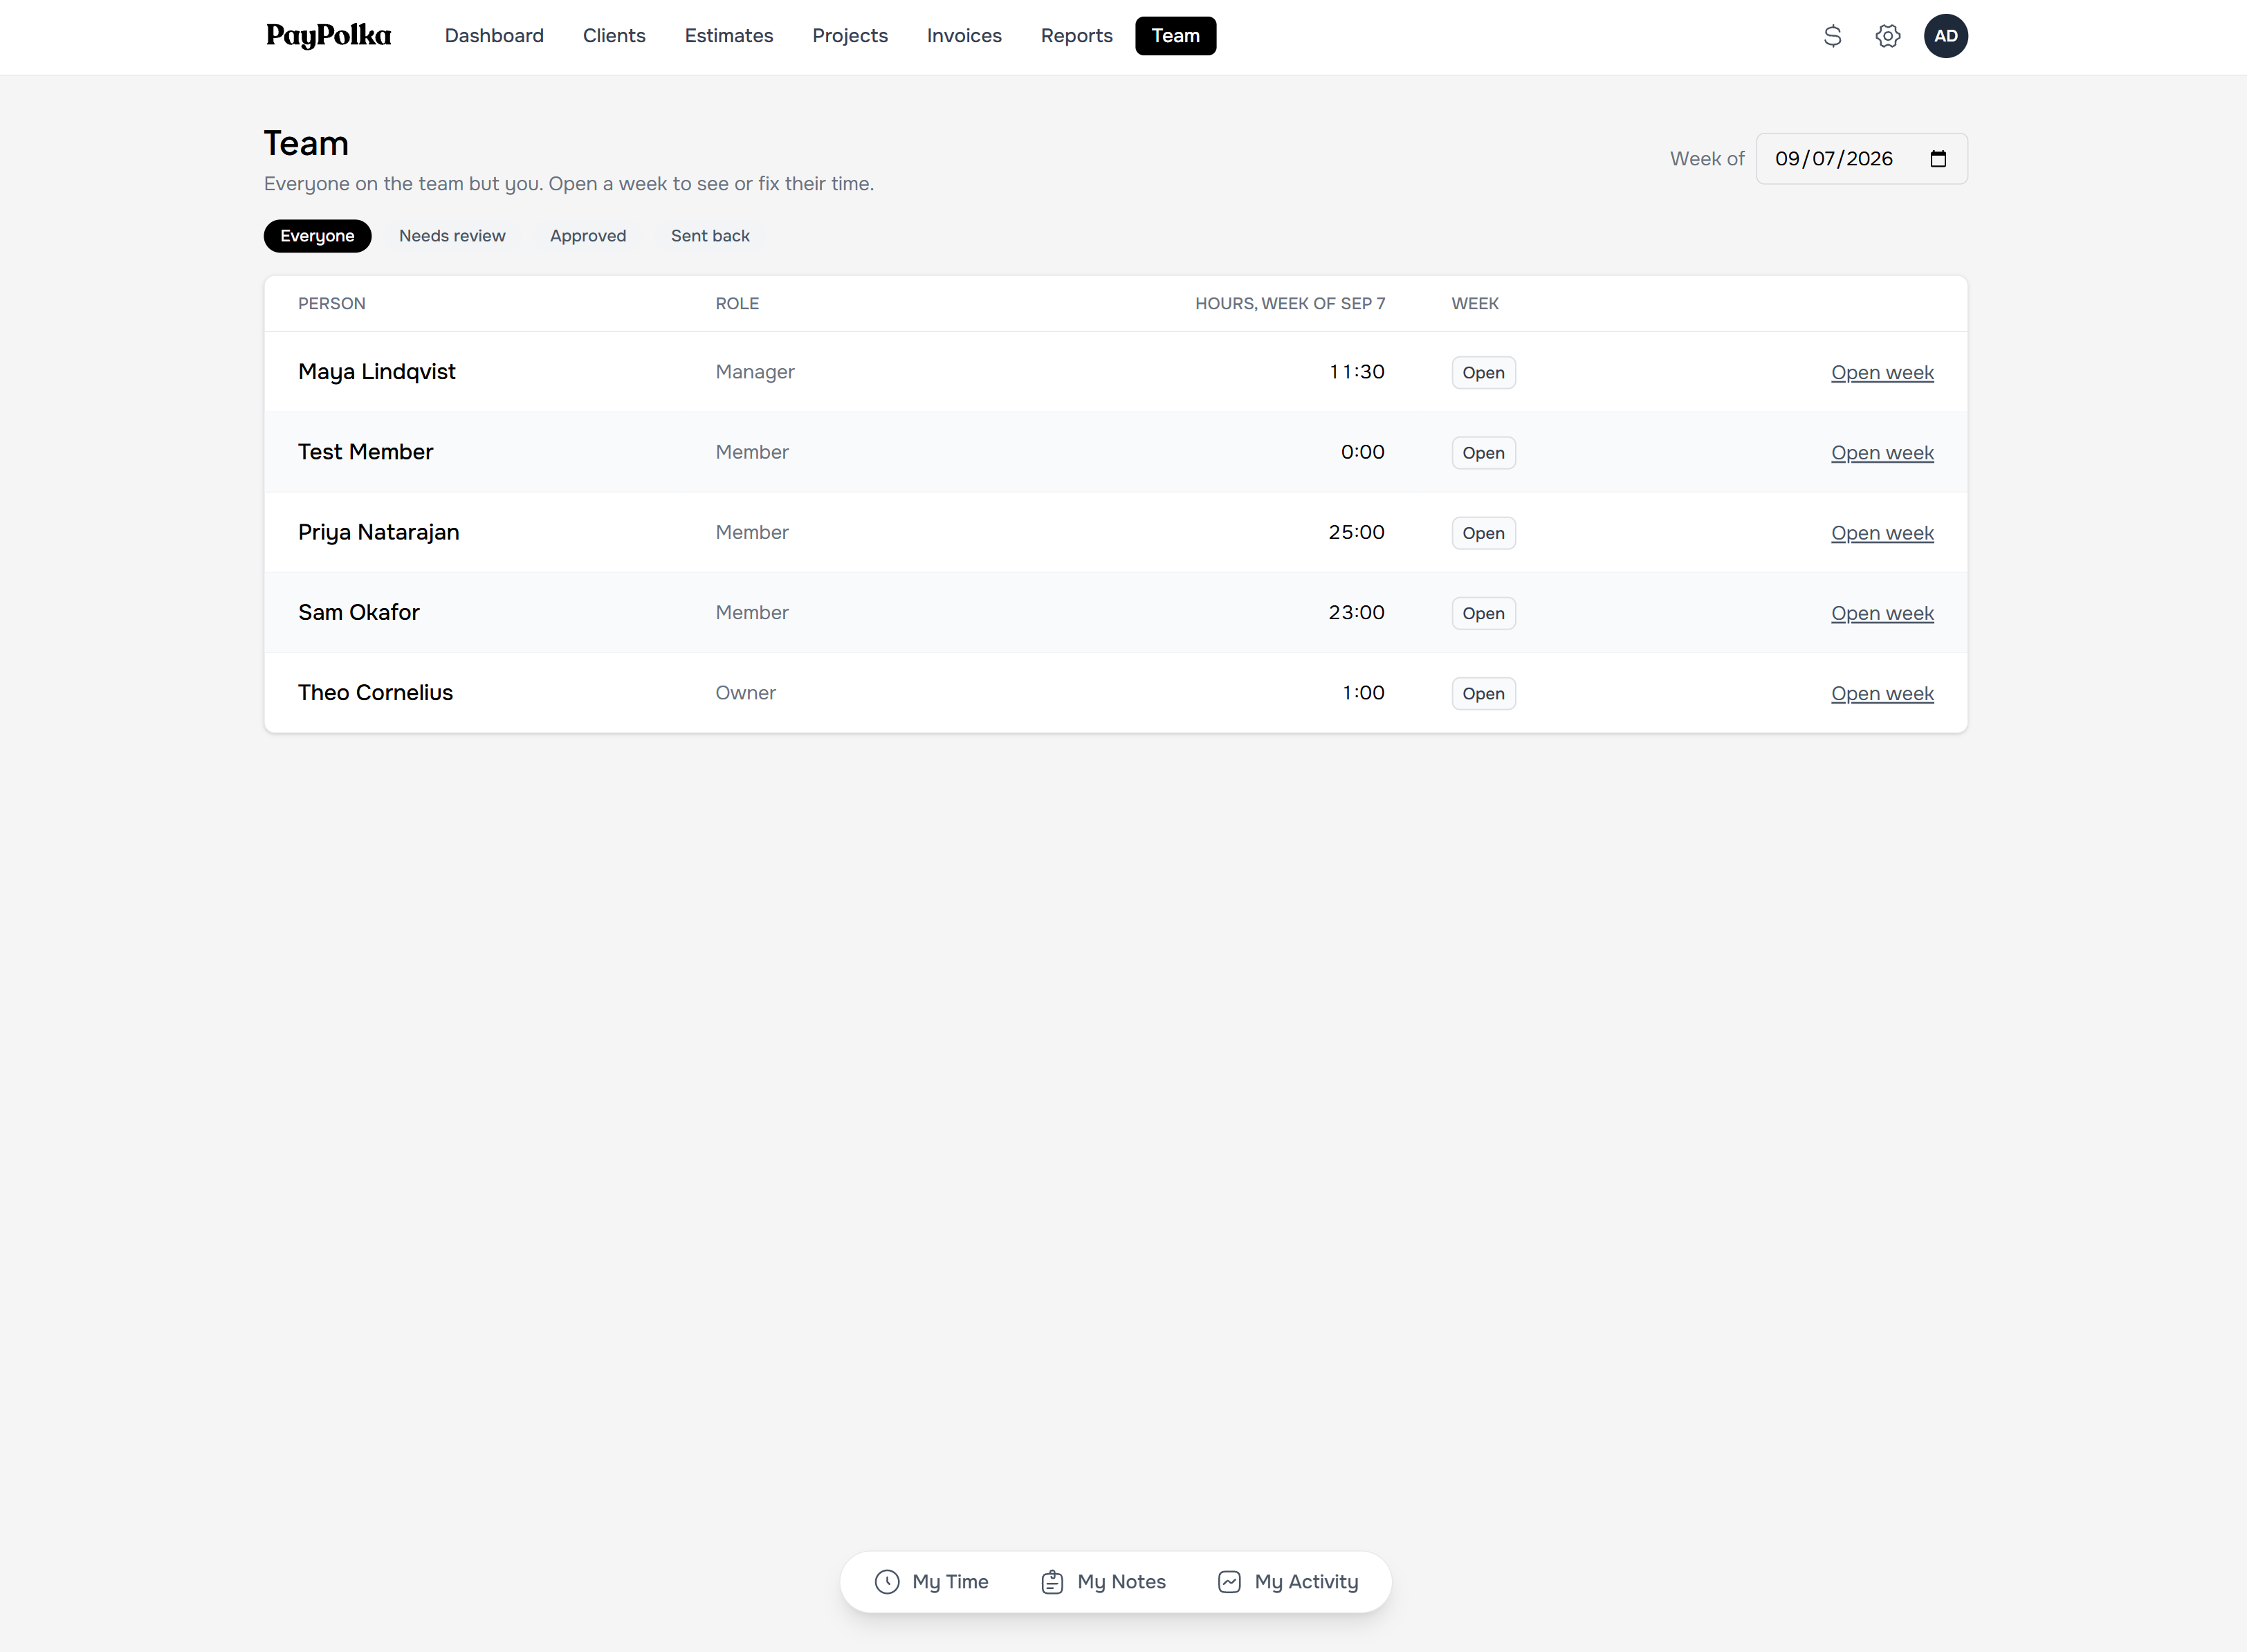This screenshot has width=2247, height=1652.
Task: Go to the Dashboard nav item
Action: [x=494, y=36]
